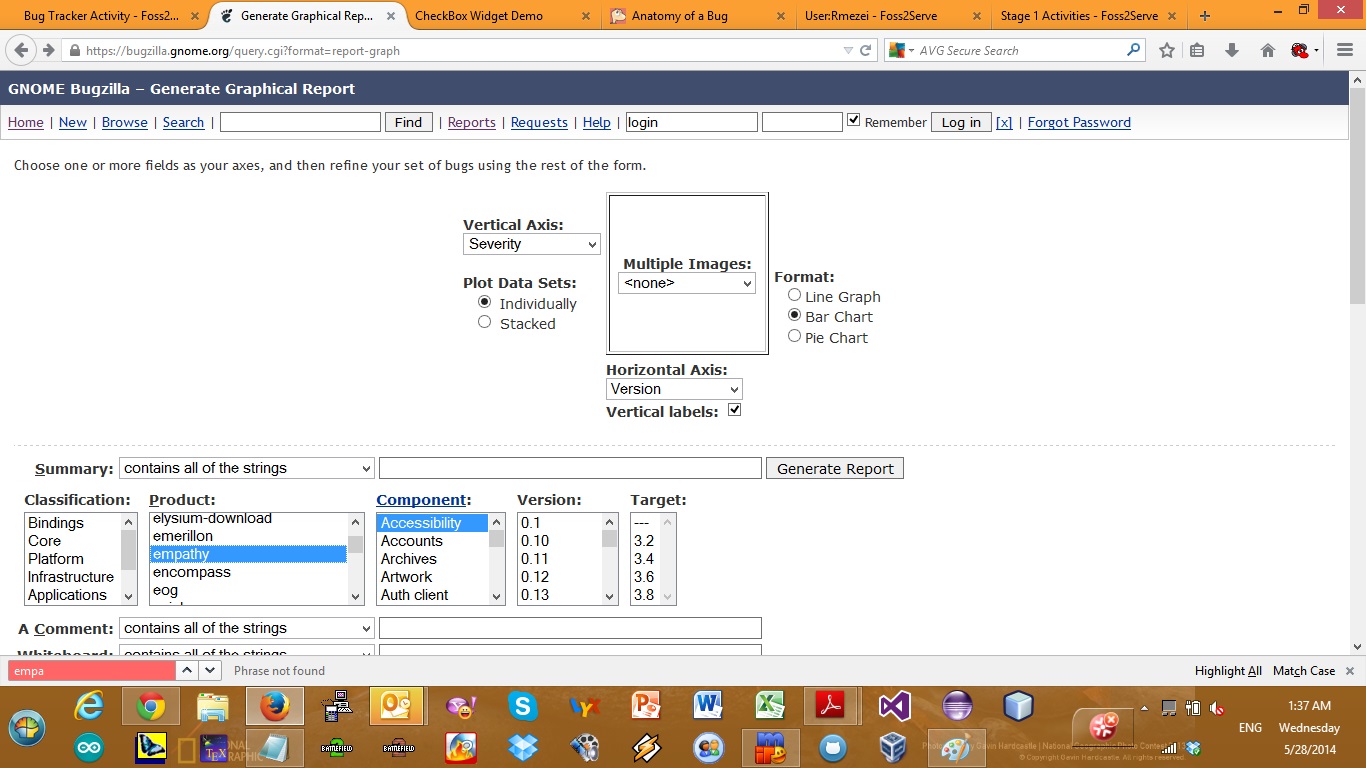Viewport: 1366px width, 768px height.
Task: Click the Generate Report button
Action: [x=835, y=468]
